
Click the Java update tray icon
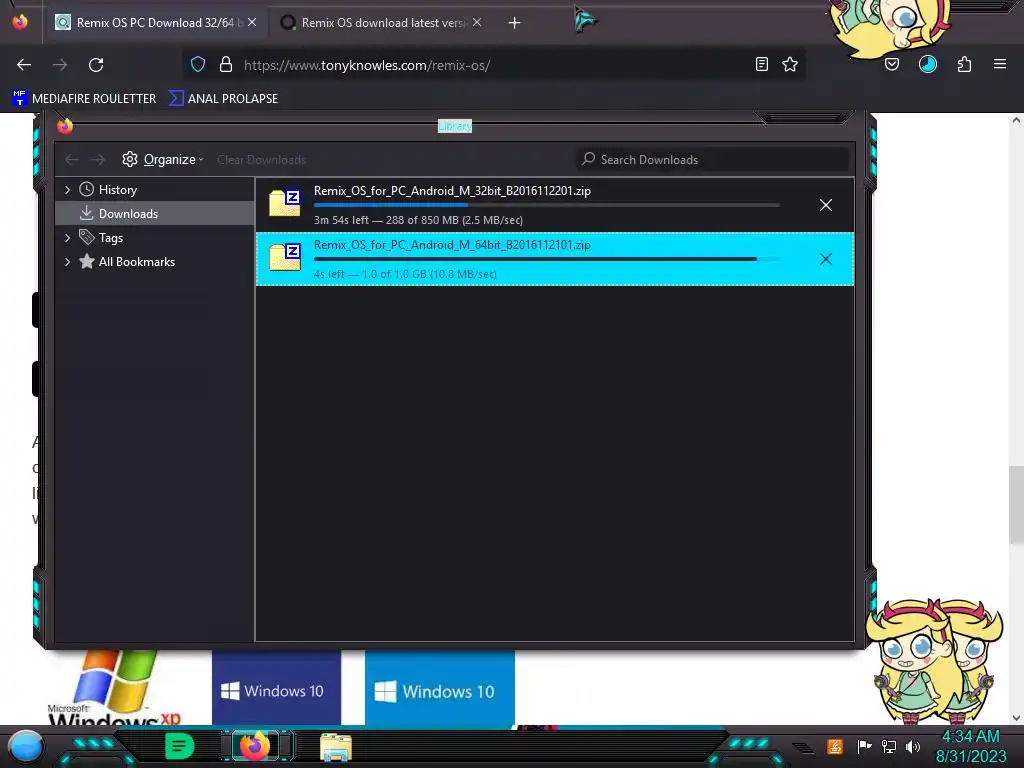tap(835, 746)
